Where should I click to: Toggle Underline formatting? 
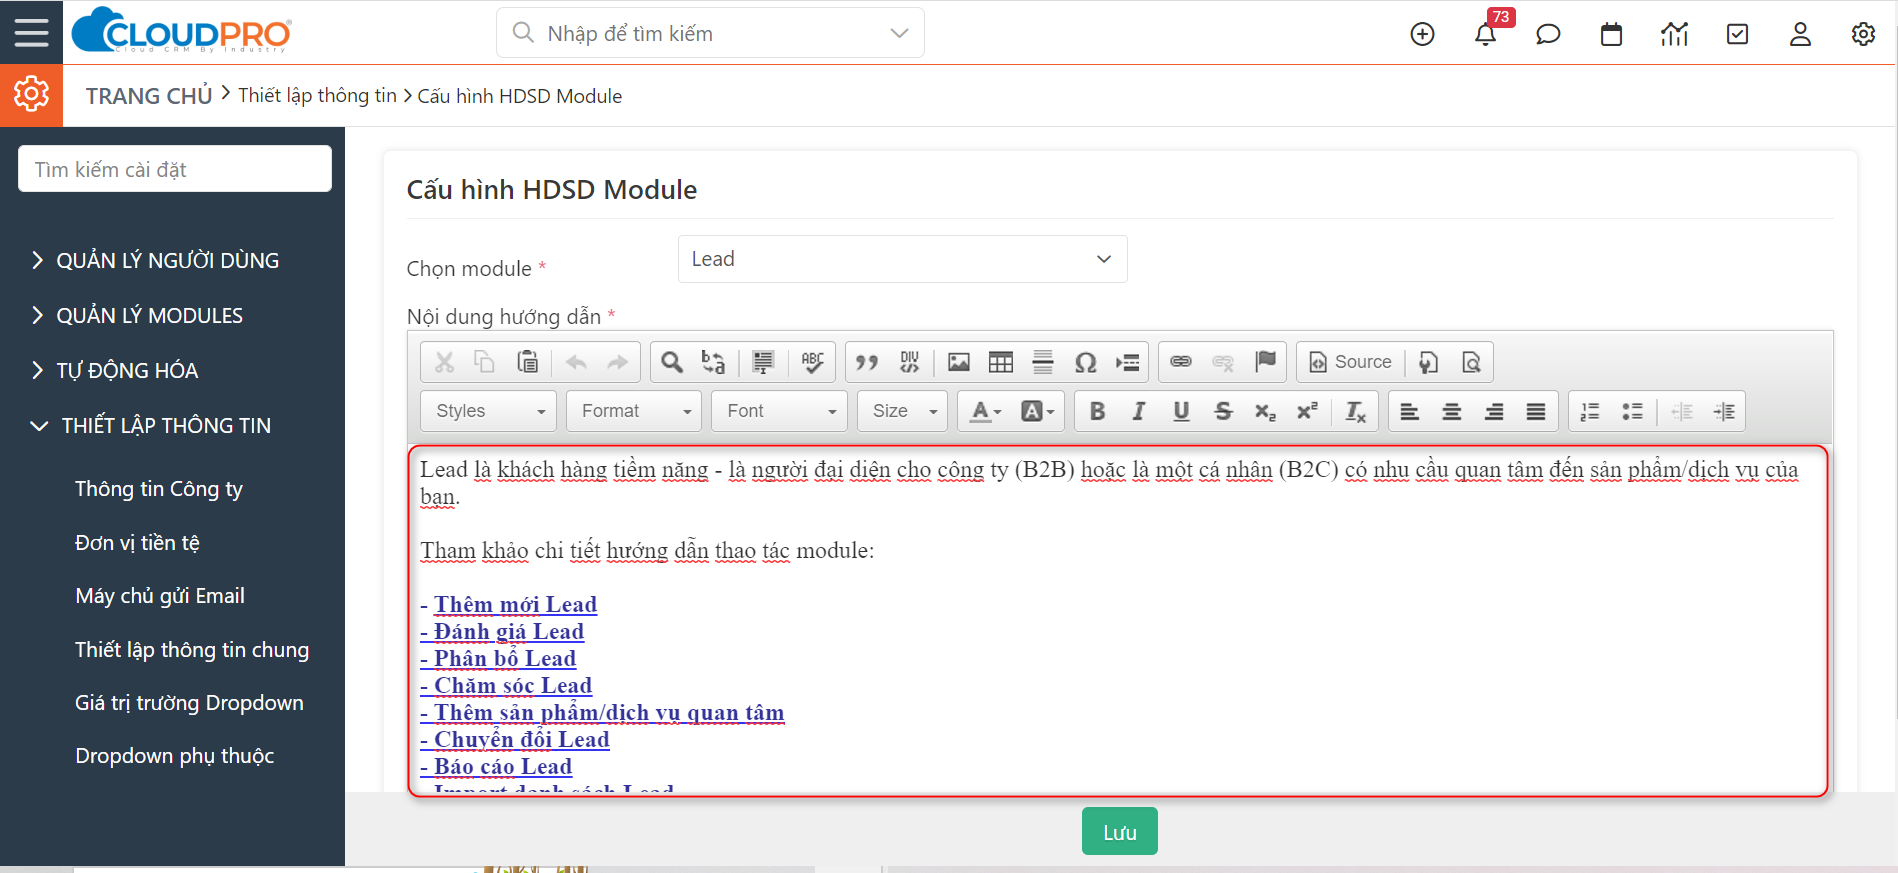[1181, 411]
